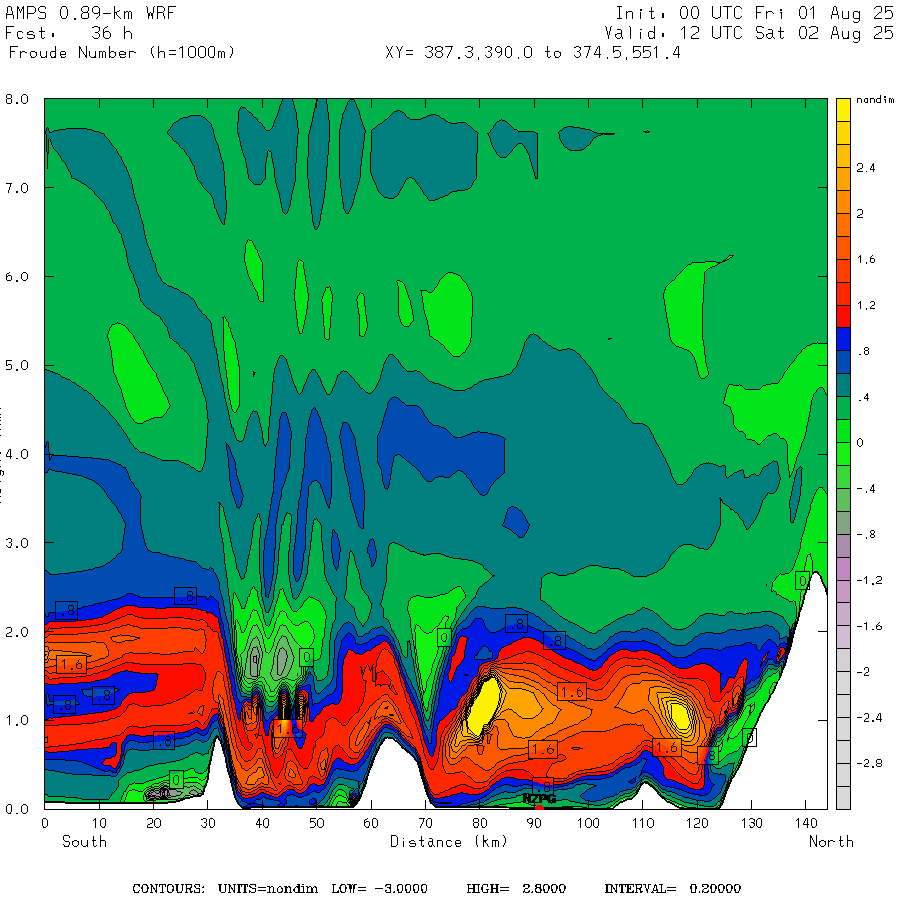Click the x-axis distance label '50'
The height and width of the screenshot is (900, 900).
tap(317, 824)
